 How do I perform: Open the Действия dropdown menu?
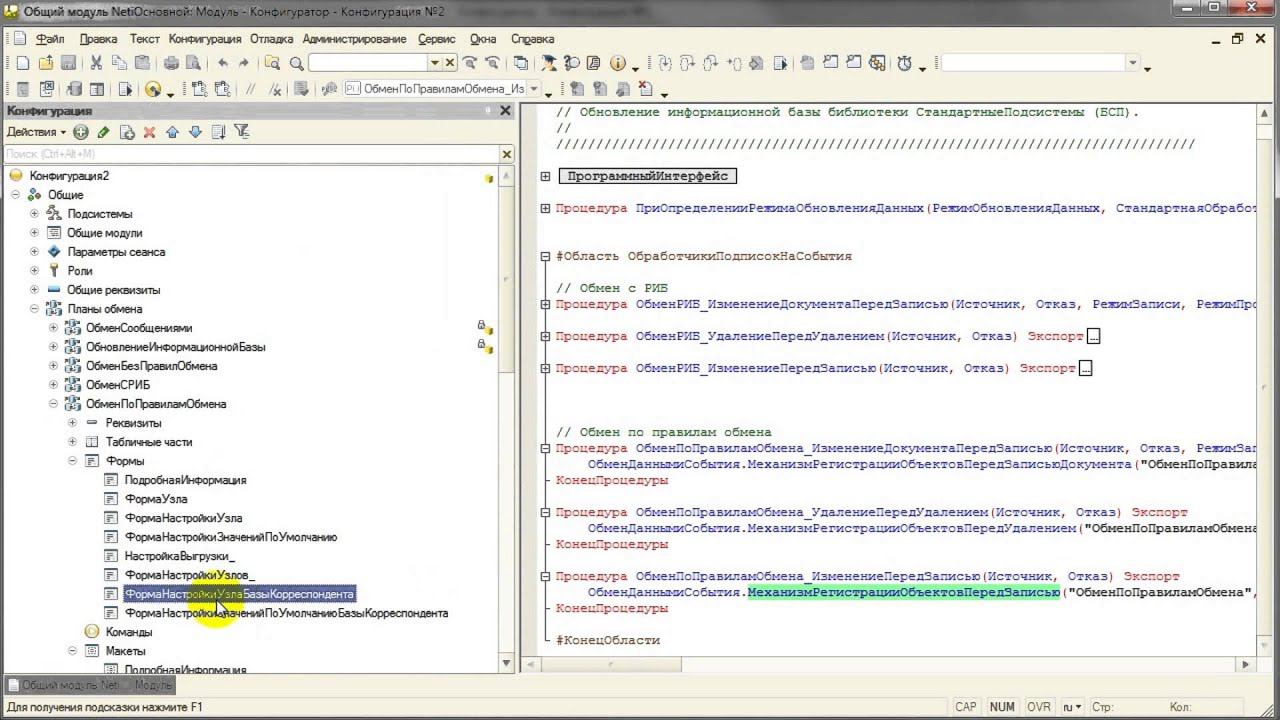(x=36, y=132)
